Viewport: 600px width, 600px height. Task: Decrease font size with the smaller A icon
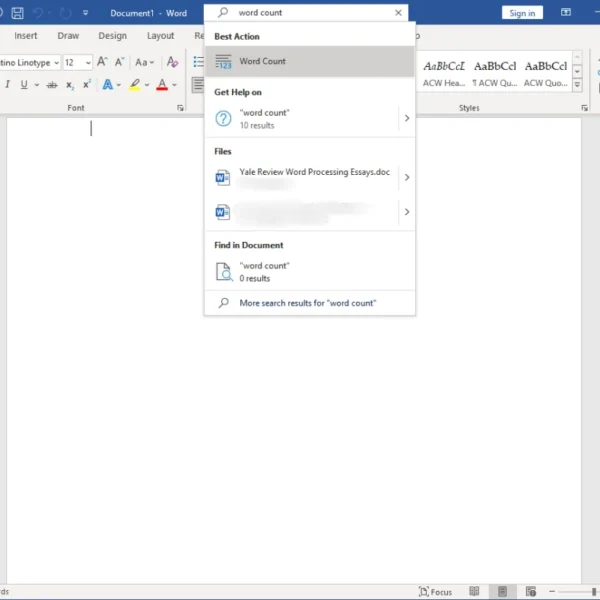pos(120,62)
